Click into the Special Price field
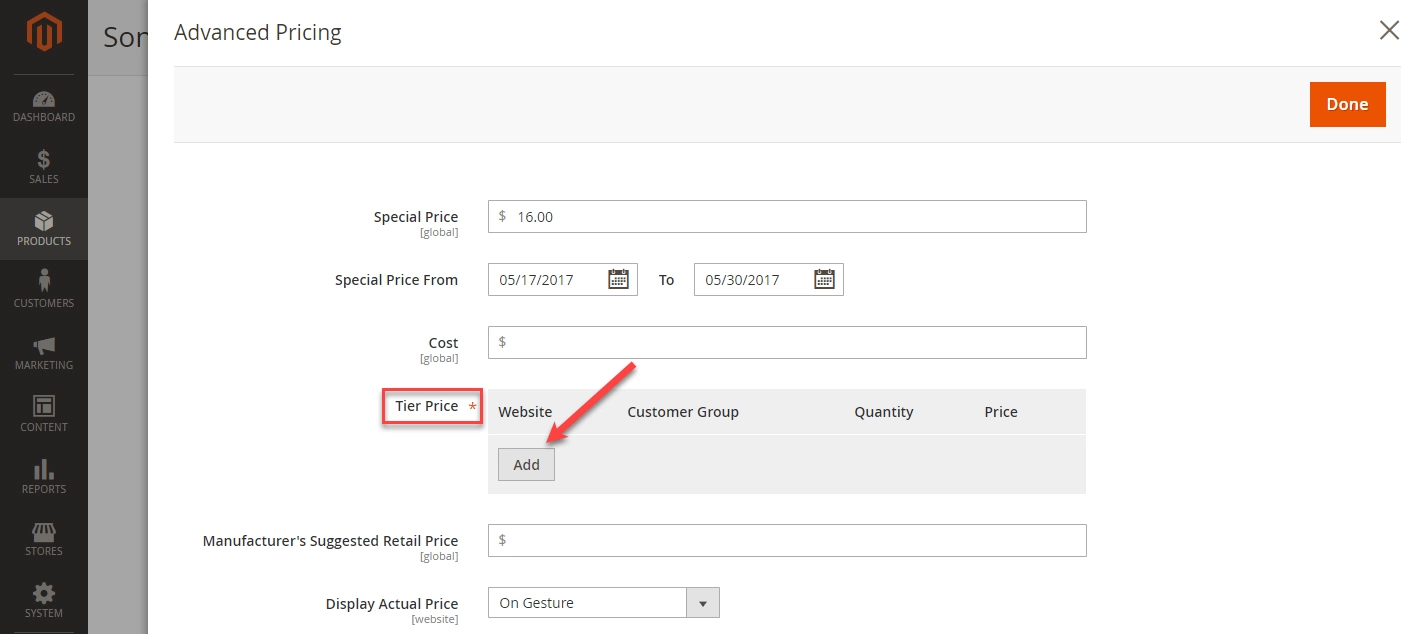This screenshot has height=634, width=1421. point(787,217)
